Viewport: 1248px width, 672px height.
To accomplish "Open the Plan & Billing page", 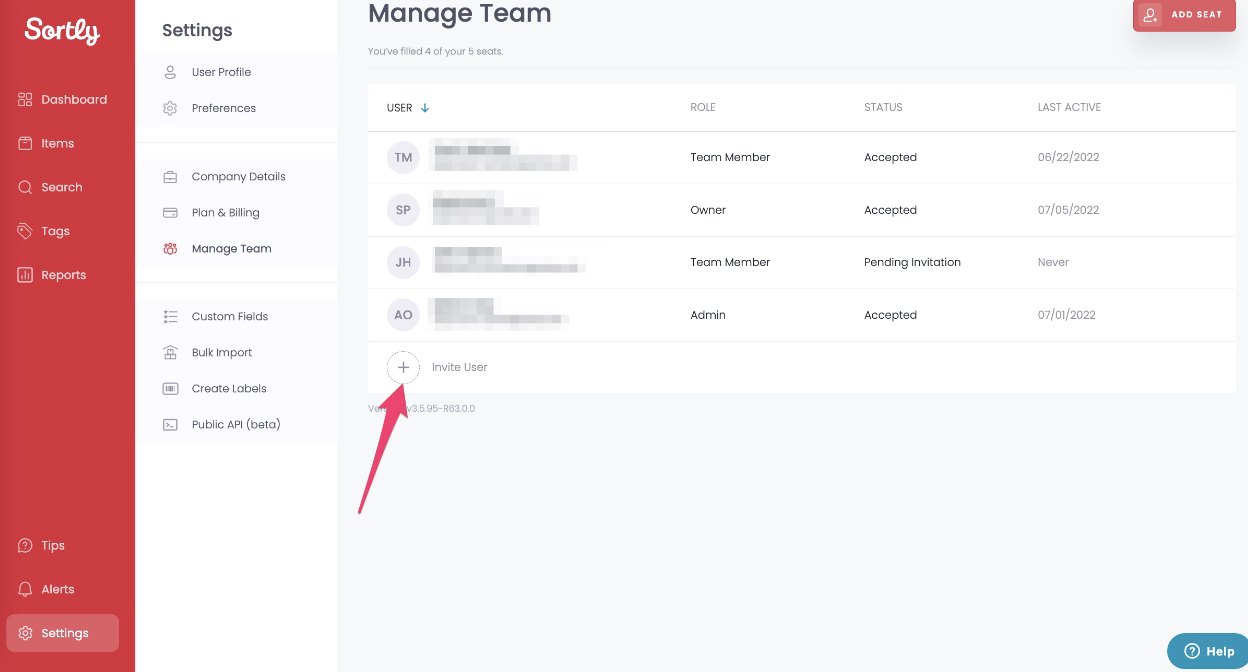I will 224,212.
